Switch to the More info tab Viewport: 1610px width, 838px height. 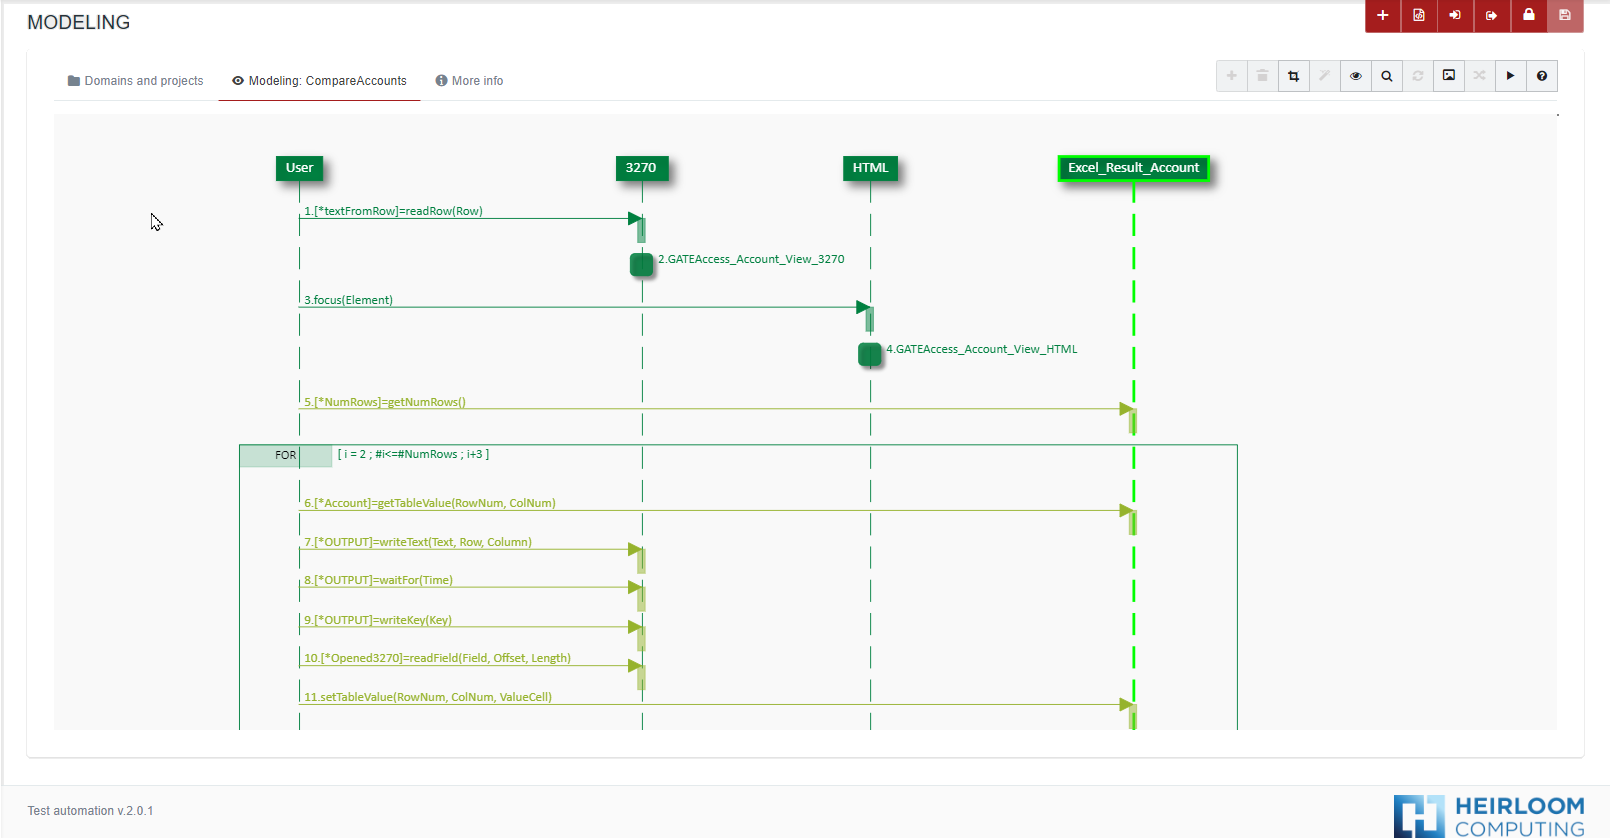click(469, 81)
